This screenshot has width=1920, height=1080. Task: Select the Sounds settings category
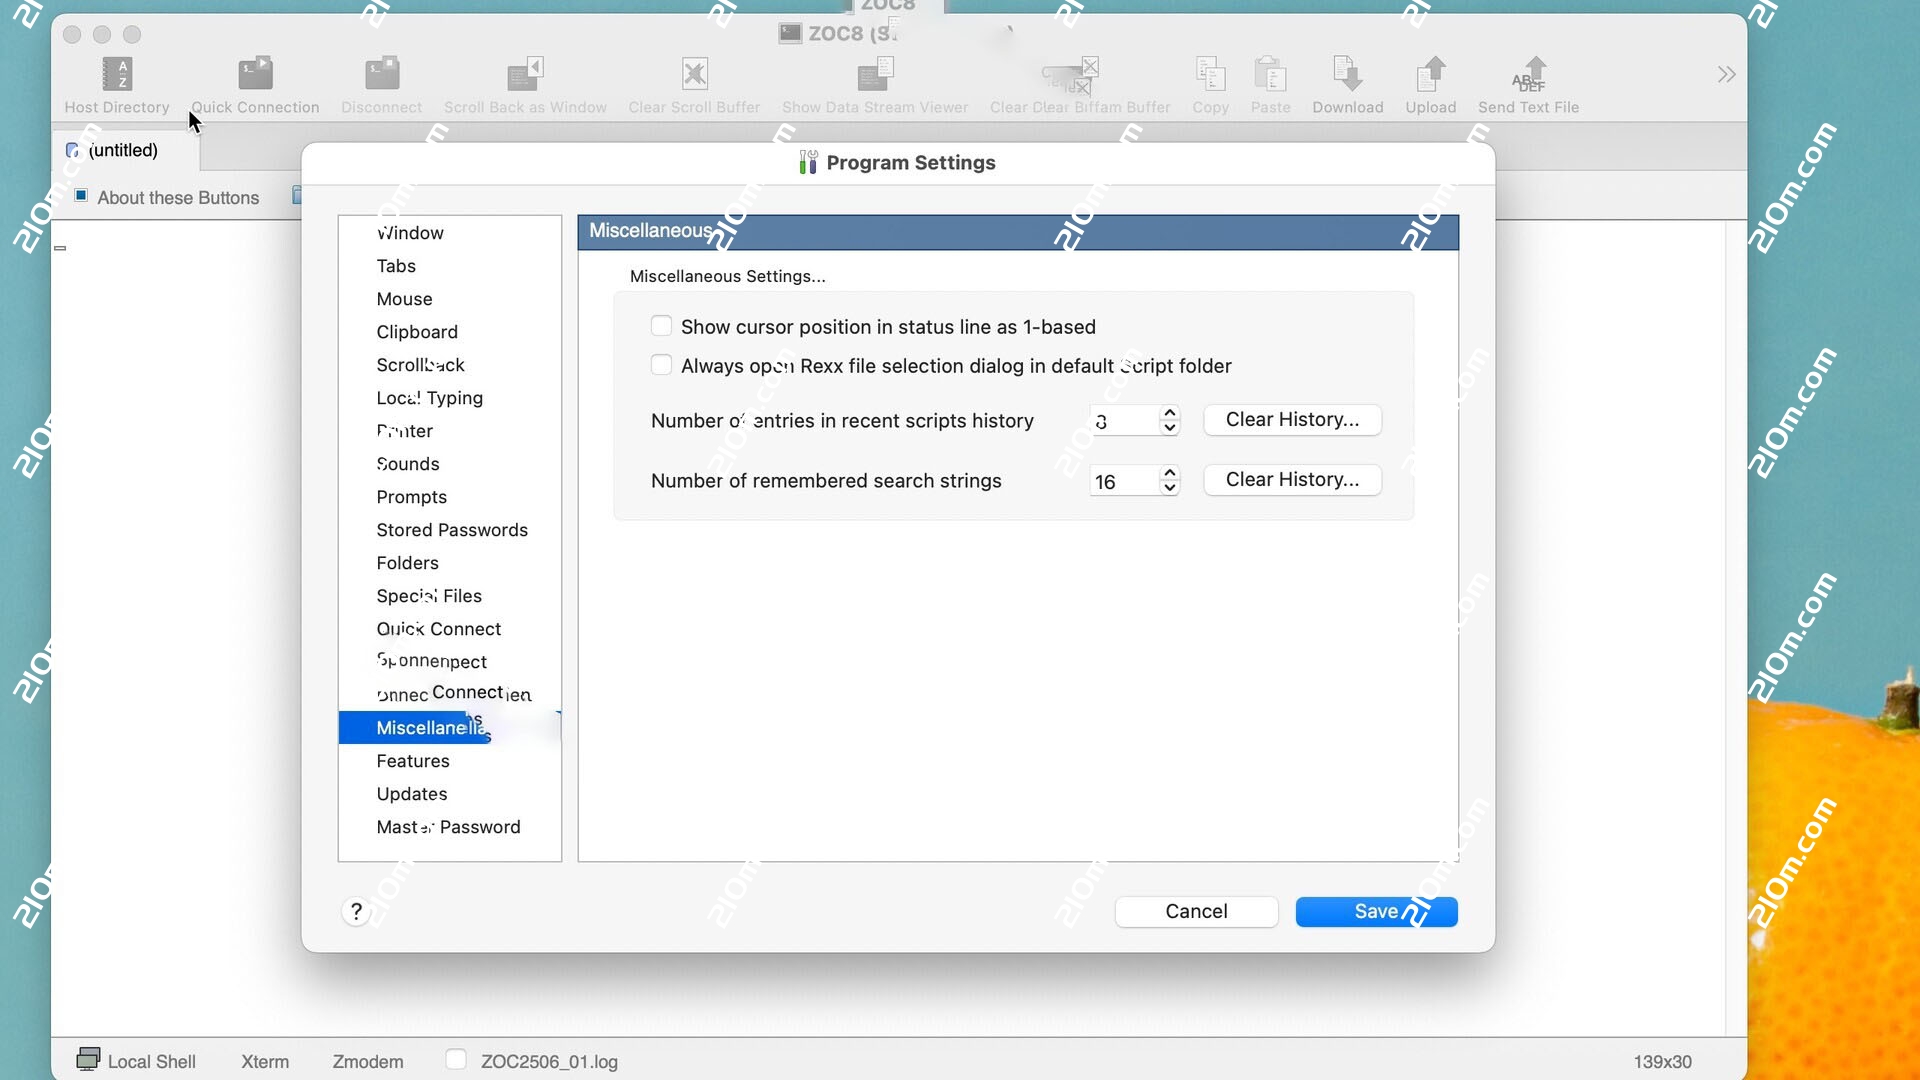click(x=450, y=464)
